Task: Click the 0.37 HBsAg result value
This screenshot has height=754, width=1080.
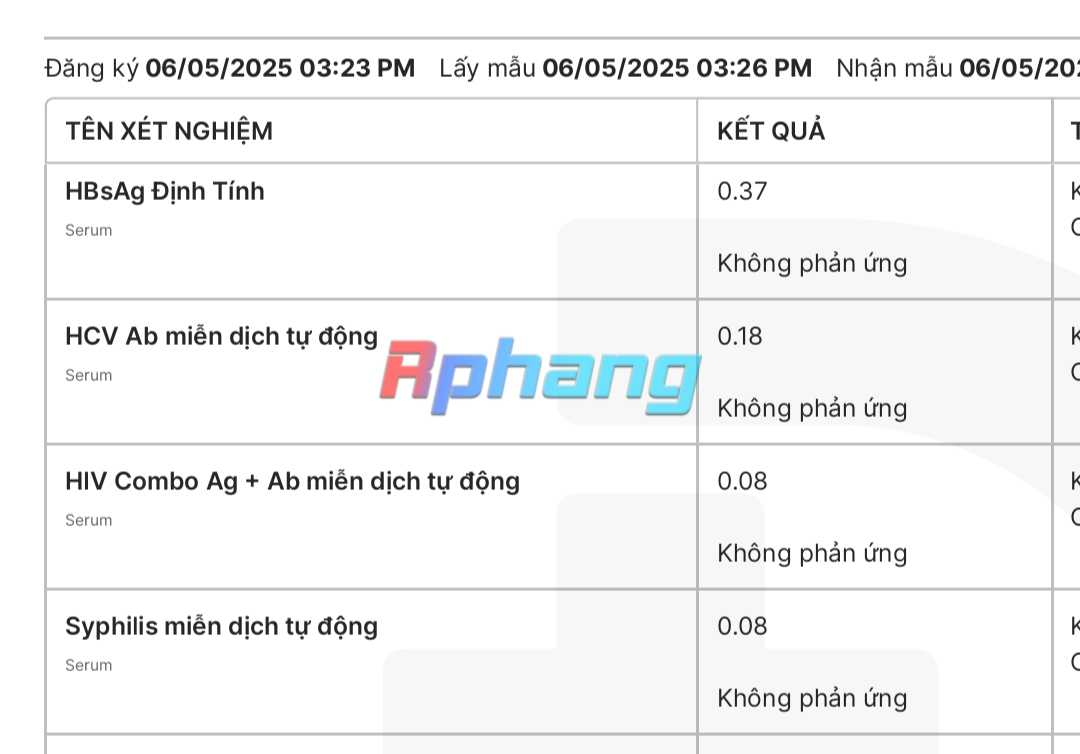Action: [742, 191]
